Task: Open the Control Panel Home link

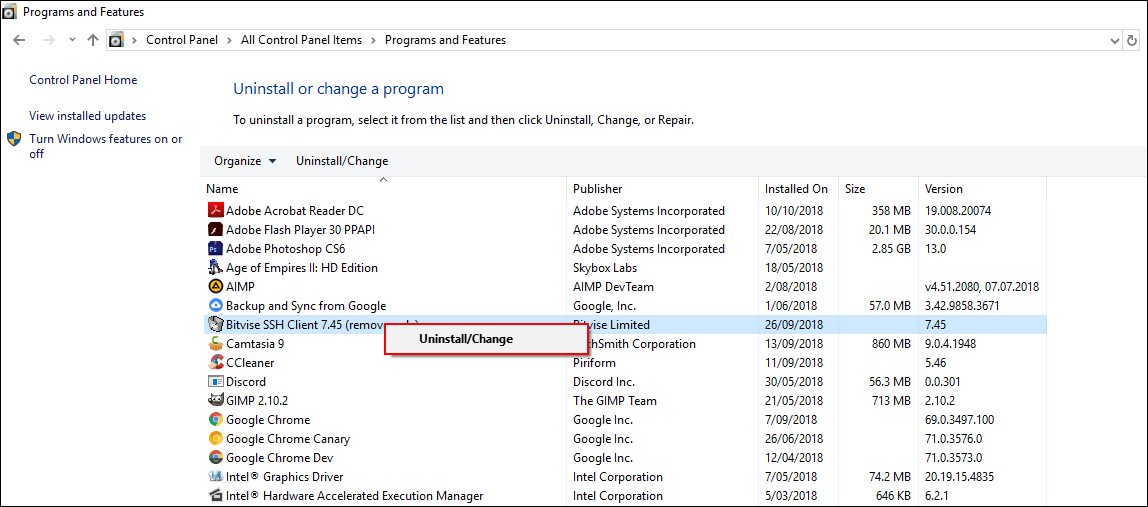Action: click(x=83, y=80)
